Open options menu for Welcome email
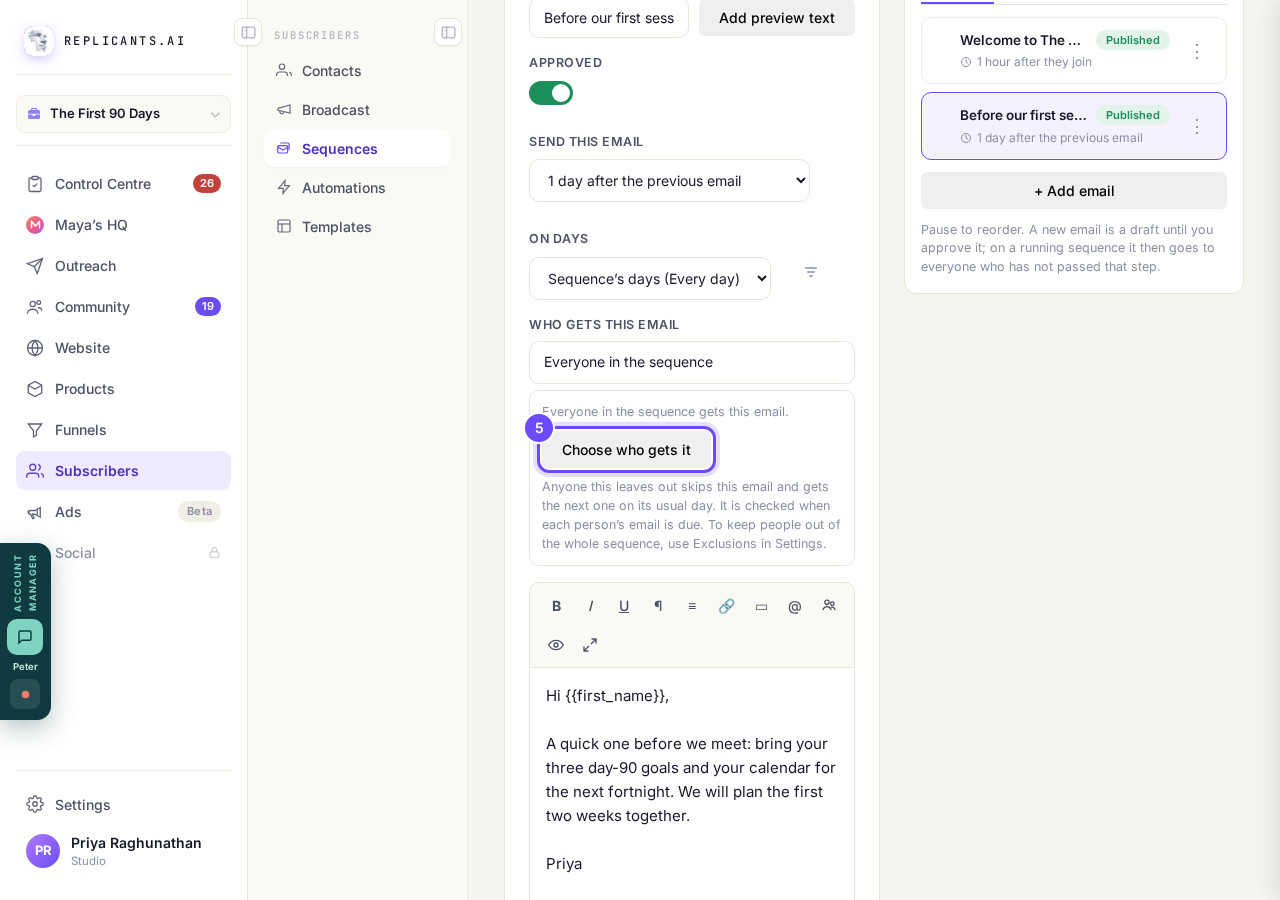 [x=1197, y=51]
